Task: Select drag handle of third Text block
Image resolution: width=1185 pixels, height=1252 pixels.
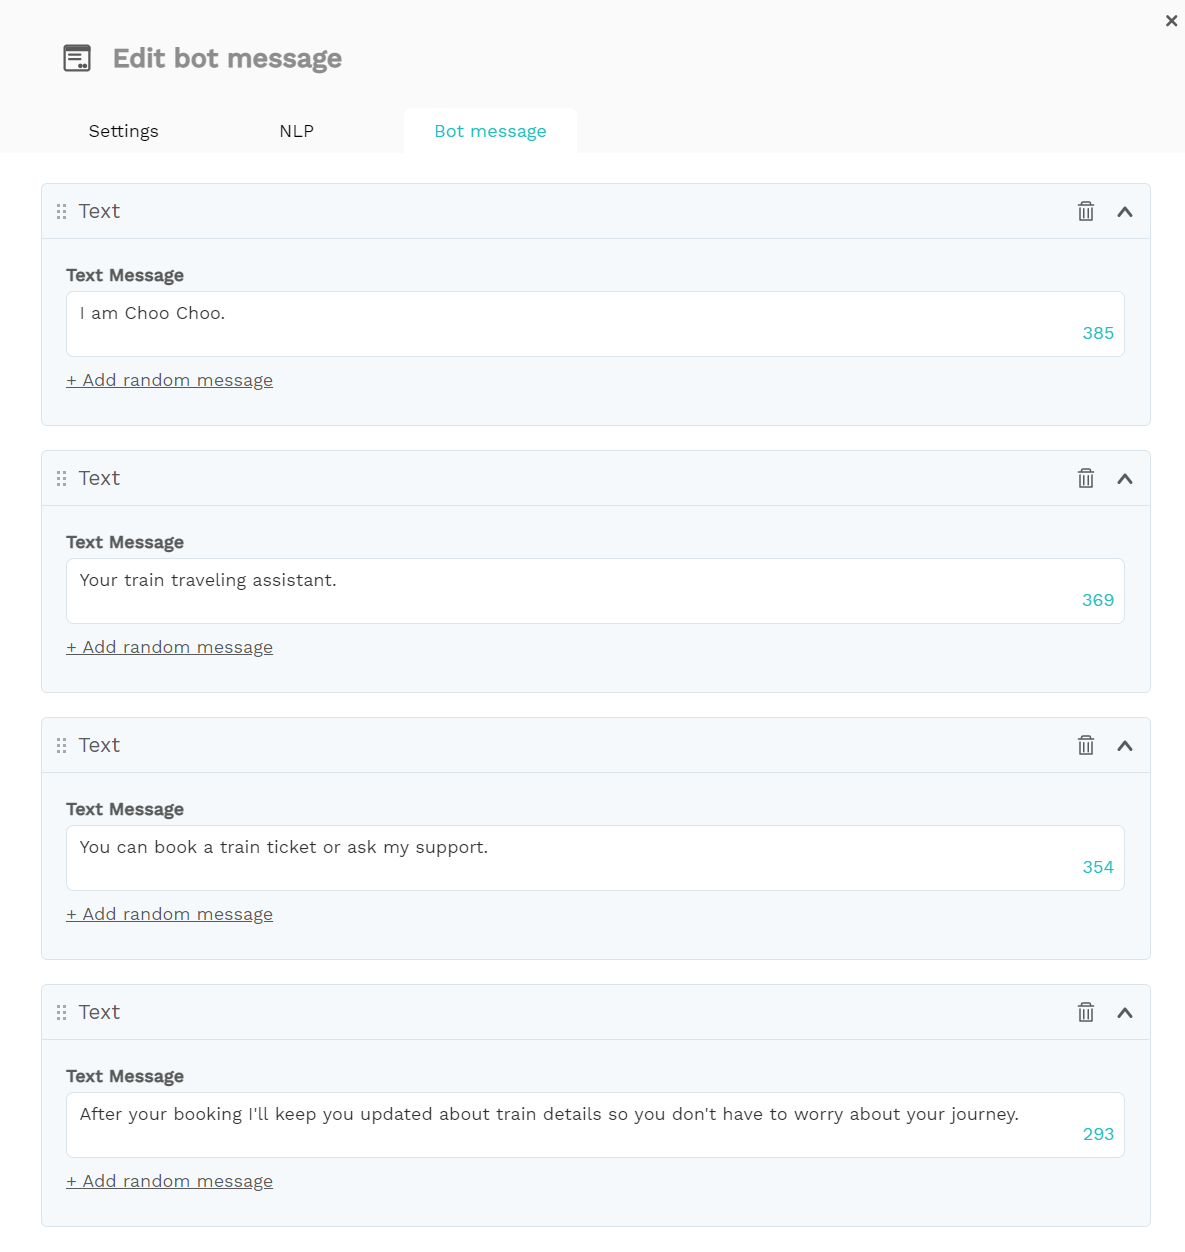Action: [62, 745]
